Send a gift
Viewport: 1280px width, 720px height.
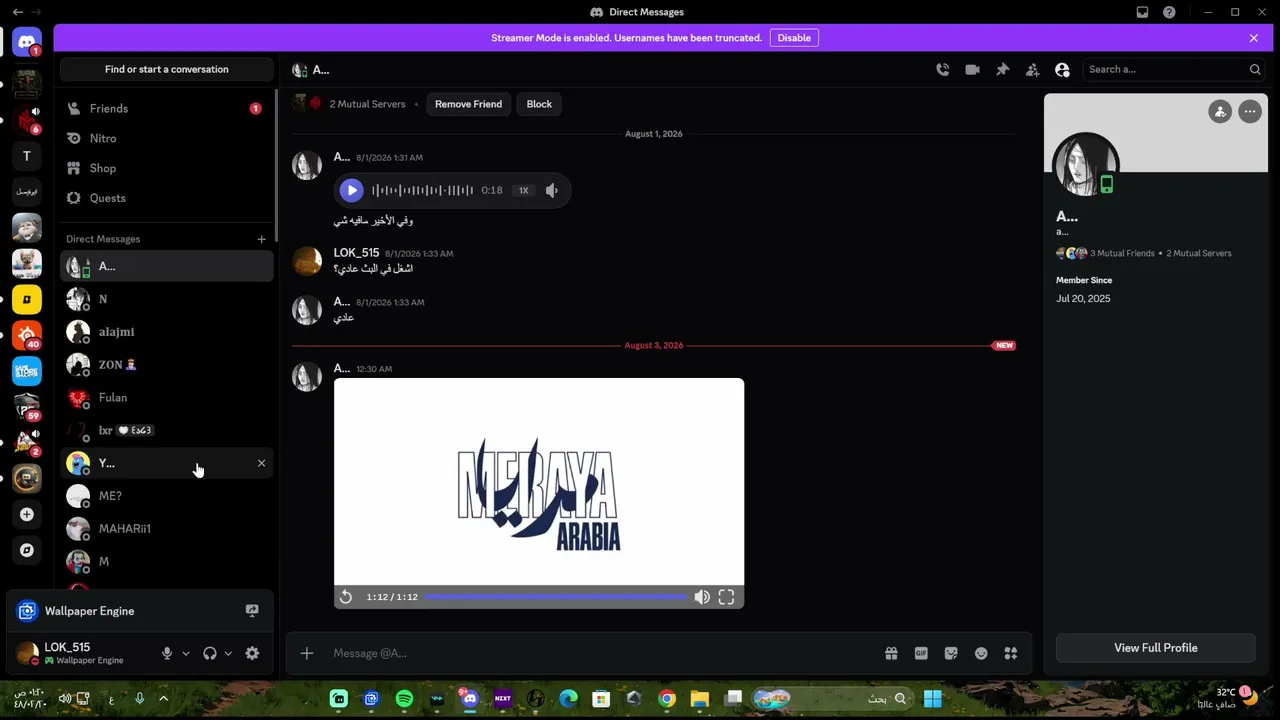(x=891, y=653)
